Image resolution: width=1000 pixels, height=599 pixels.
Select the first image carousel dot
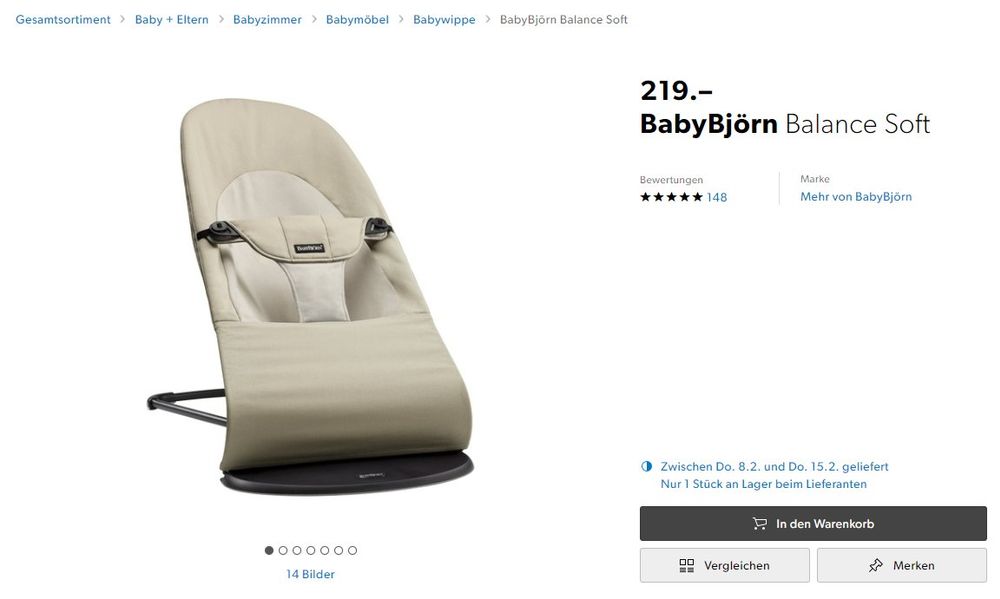pyautogui.click(x=269, y=550)
